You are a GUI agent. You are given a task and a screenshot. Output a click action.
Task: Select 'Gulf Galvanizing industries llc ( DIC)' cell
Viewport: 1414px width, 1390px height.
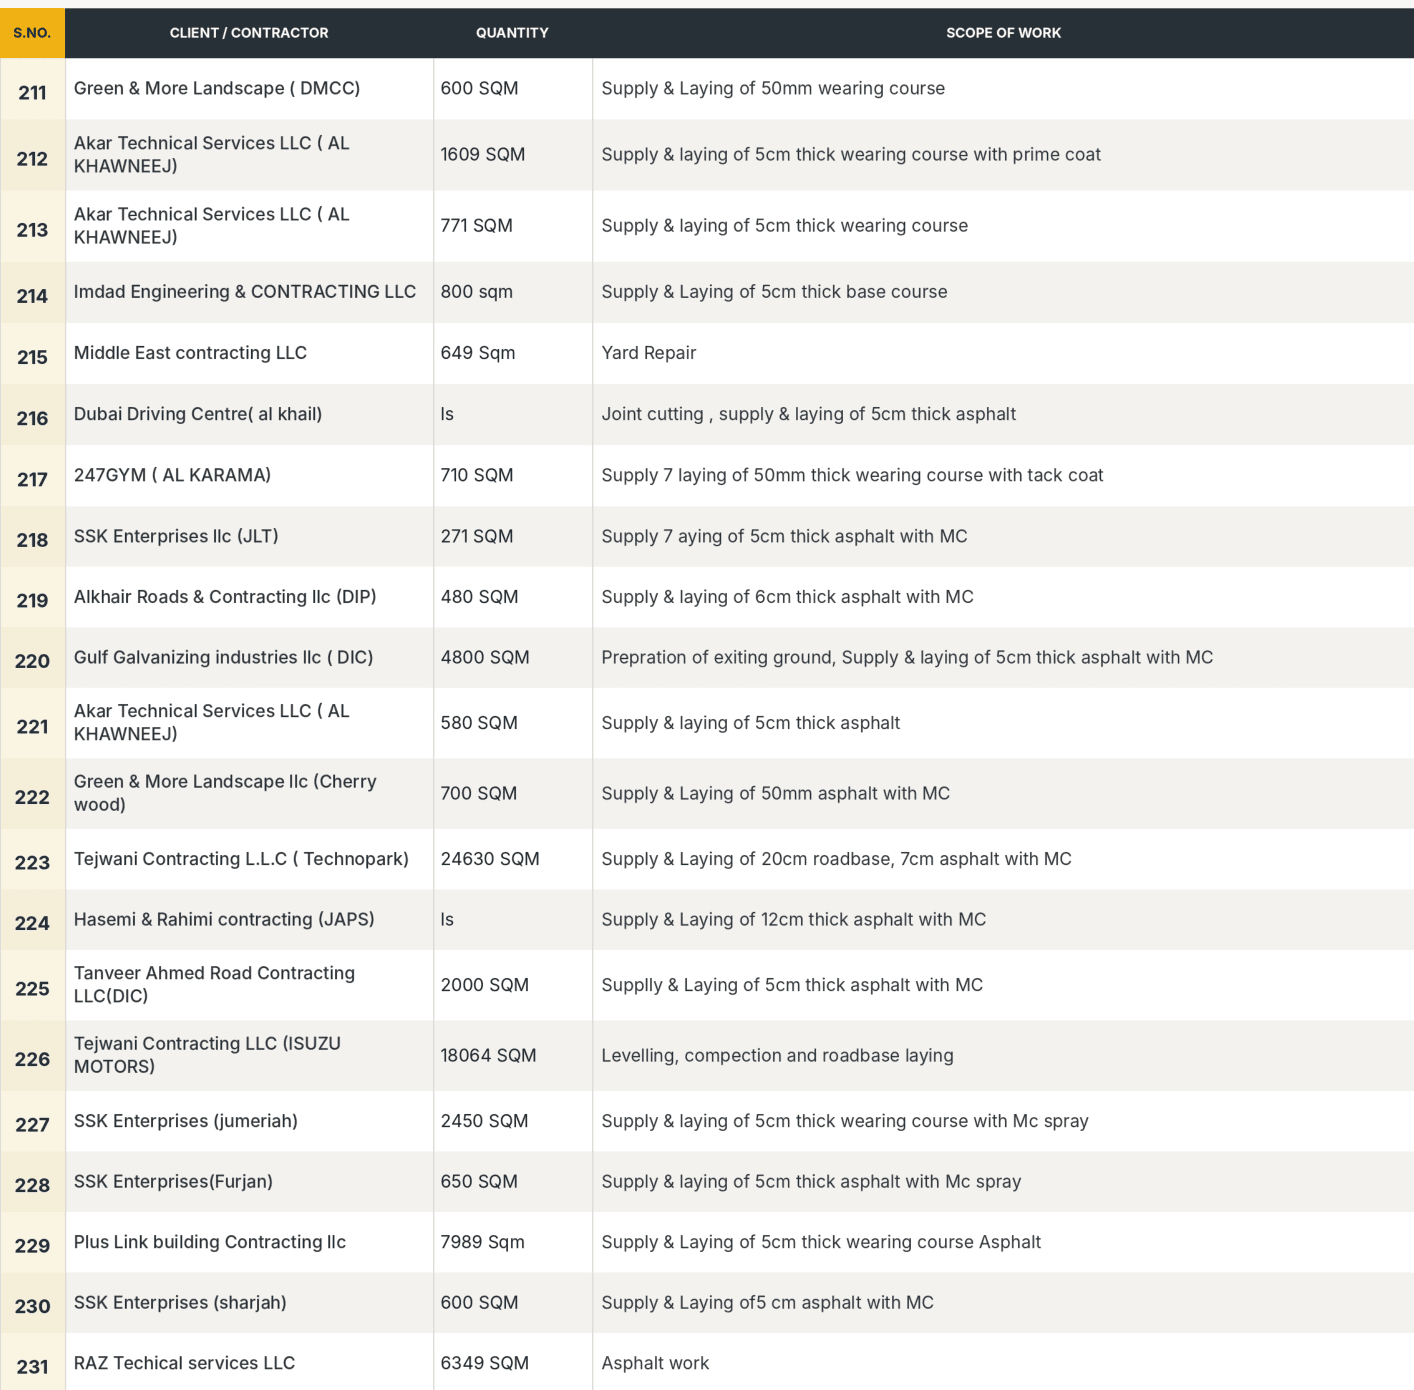(x=249, y=658)
